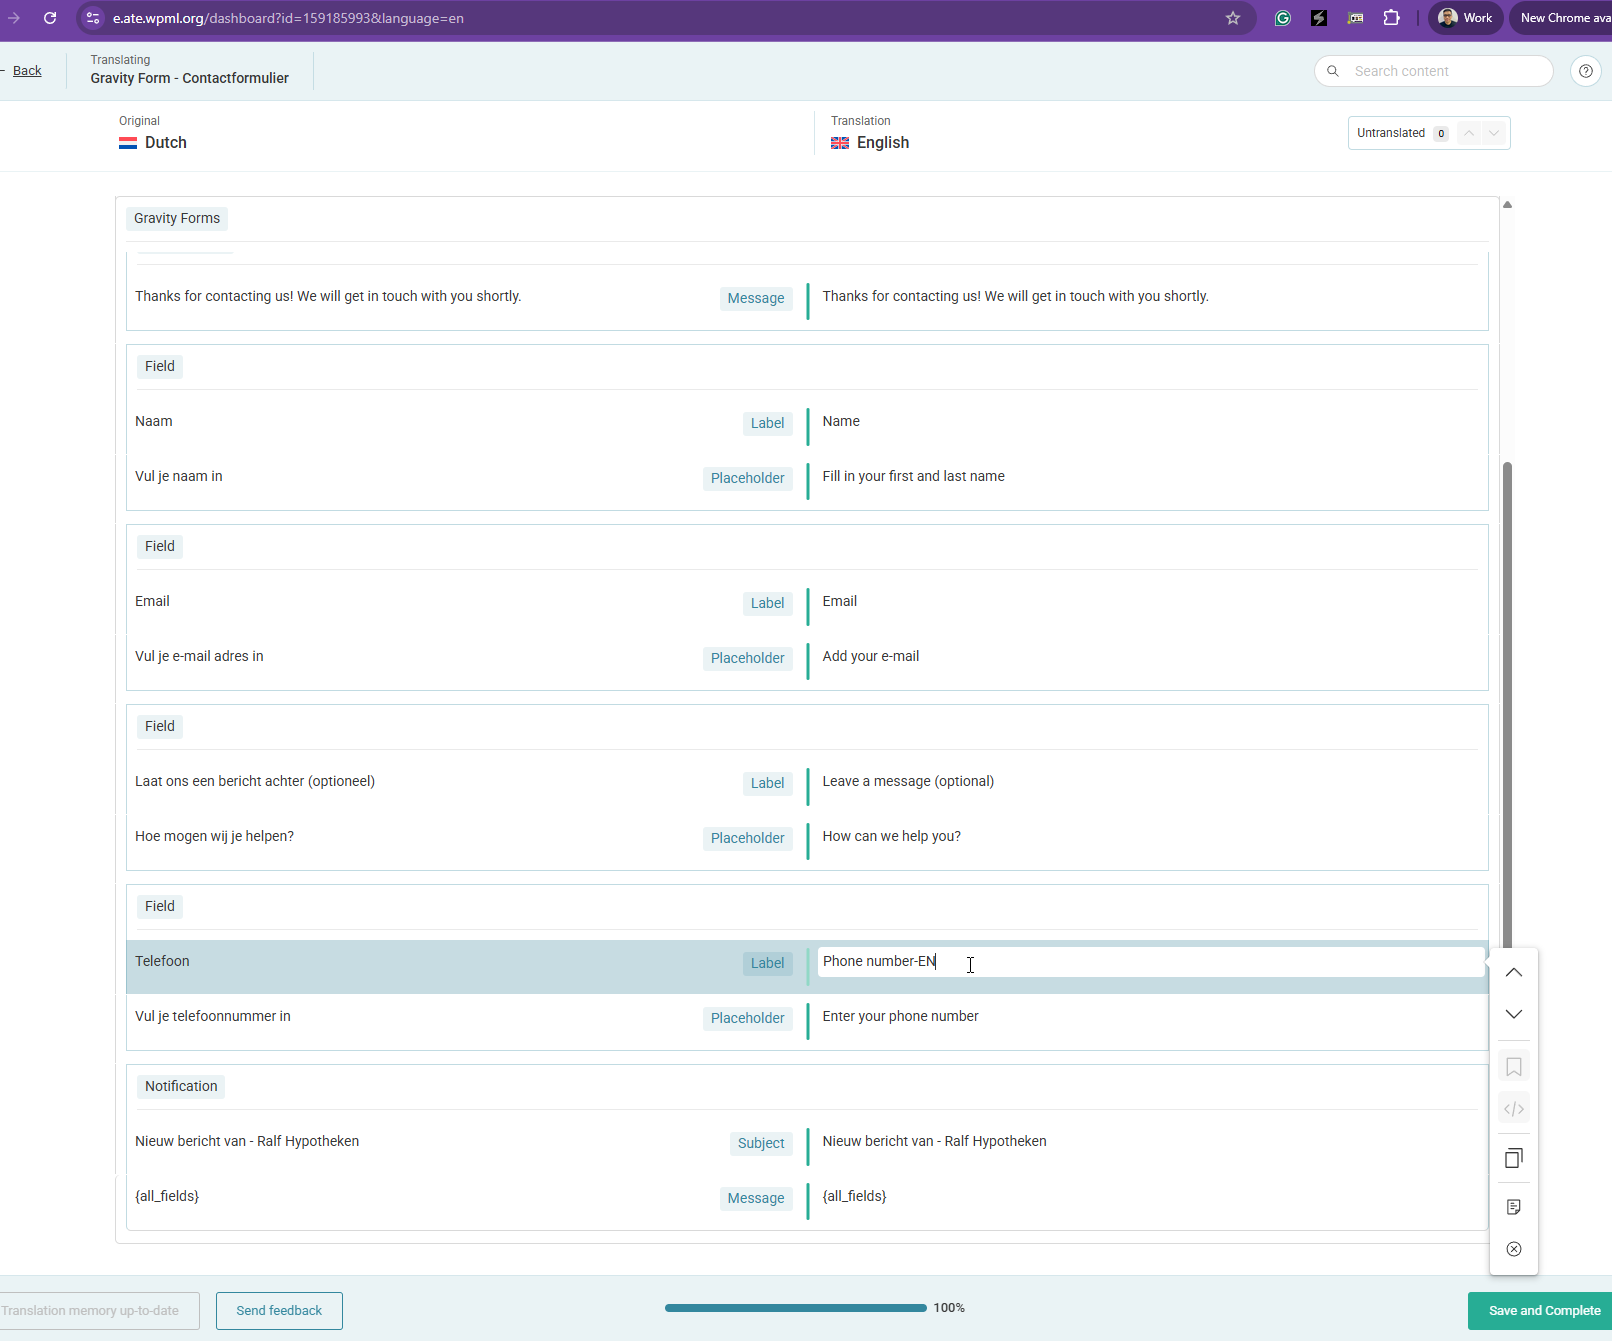Click the Gravity Forms section tag
1612x1341 pixels.
pyautogui.click(x=177, y=218)
